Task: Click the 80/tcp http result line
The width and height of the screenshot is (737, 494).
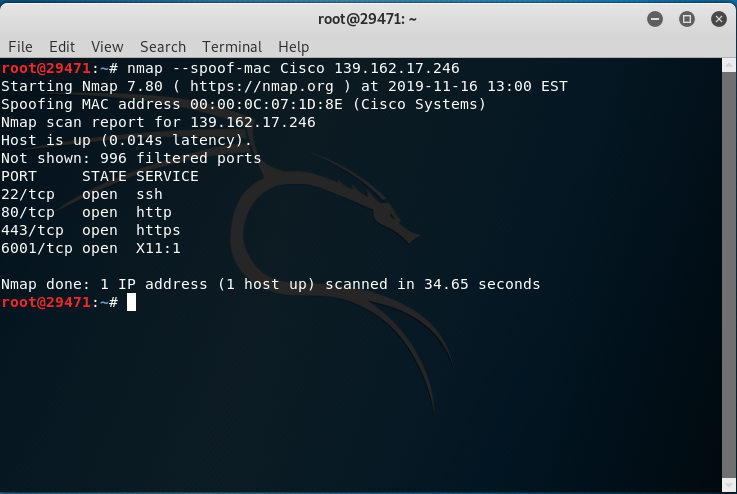Action: pyautogui.click(x=86, y=212)
